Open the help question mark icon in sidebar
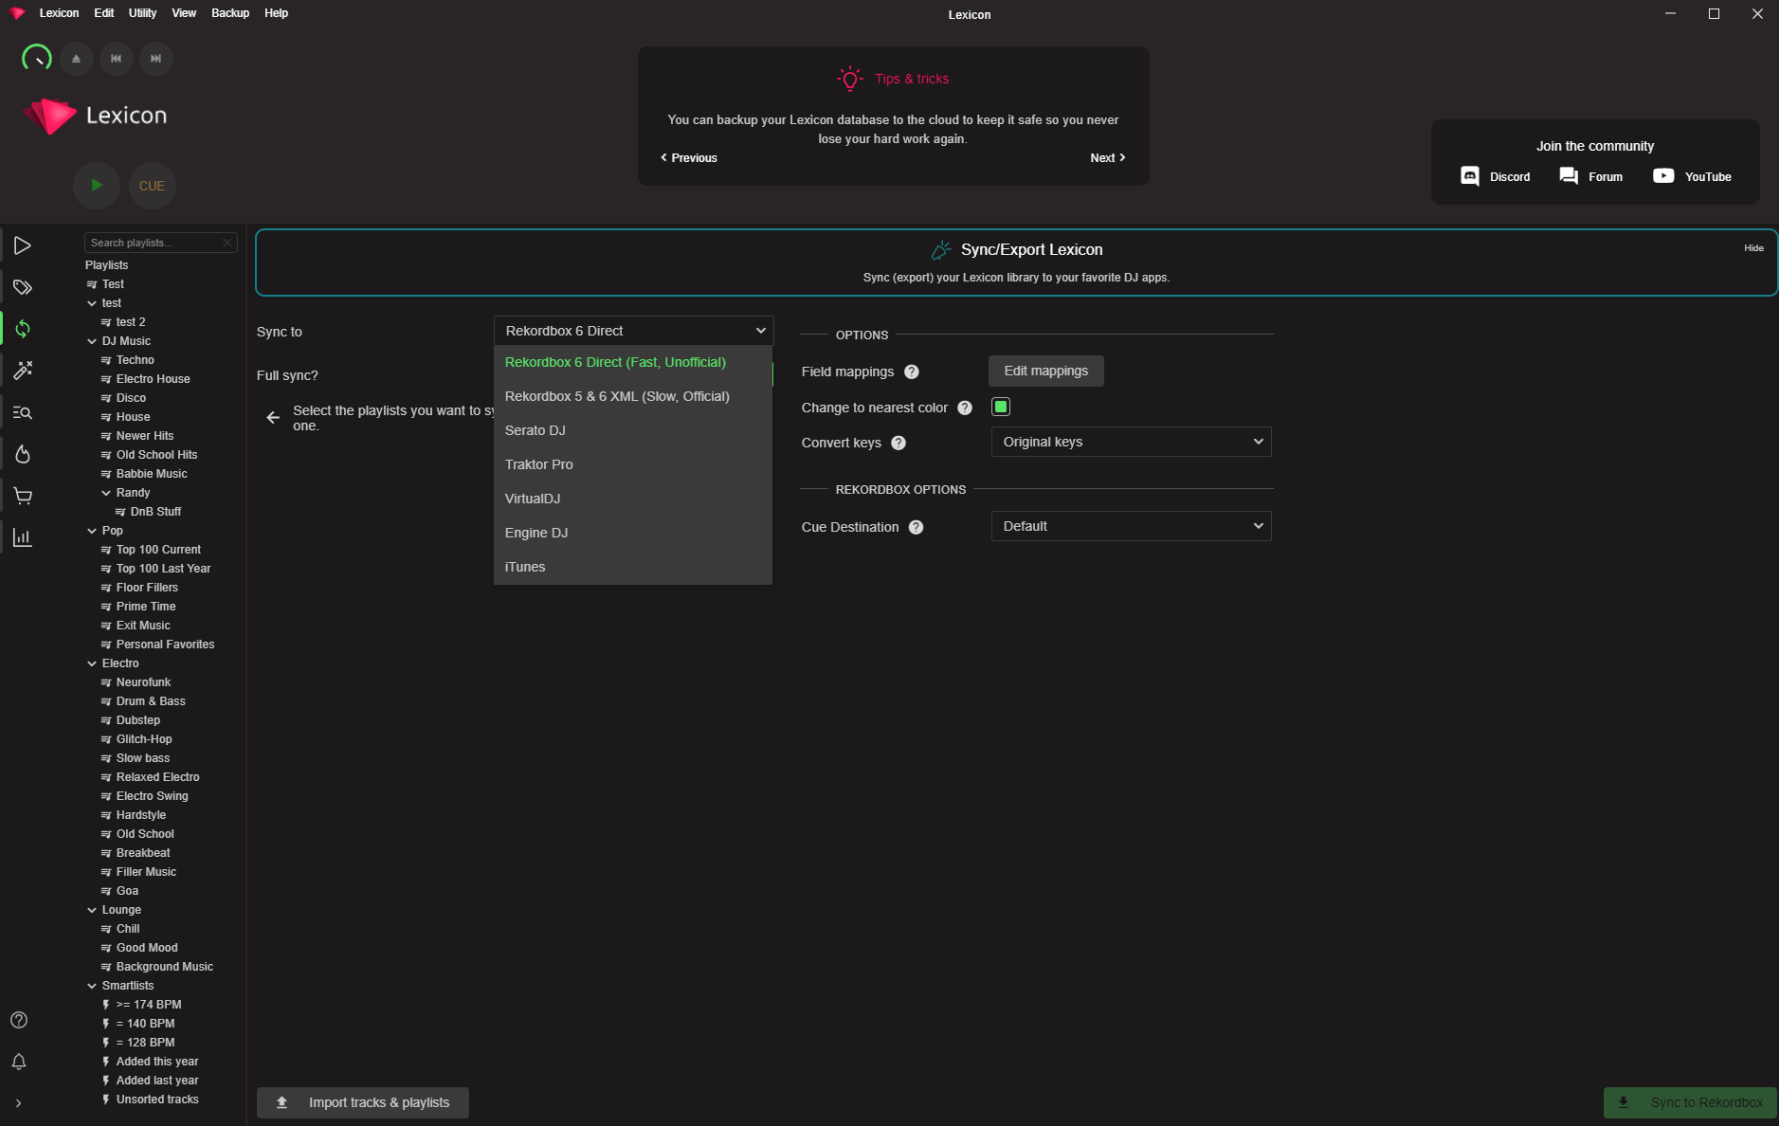This screenshot has height=1126, width=1779. [x=18, y=1020]
